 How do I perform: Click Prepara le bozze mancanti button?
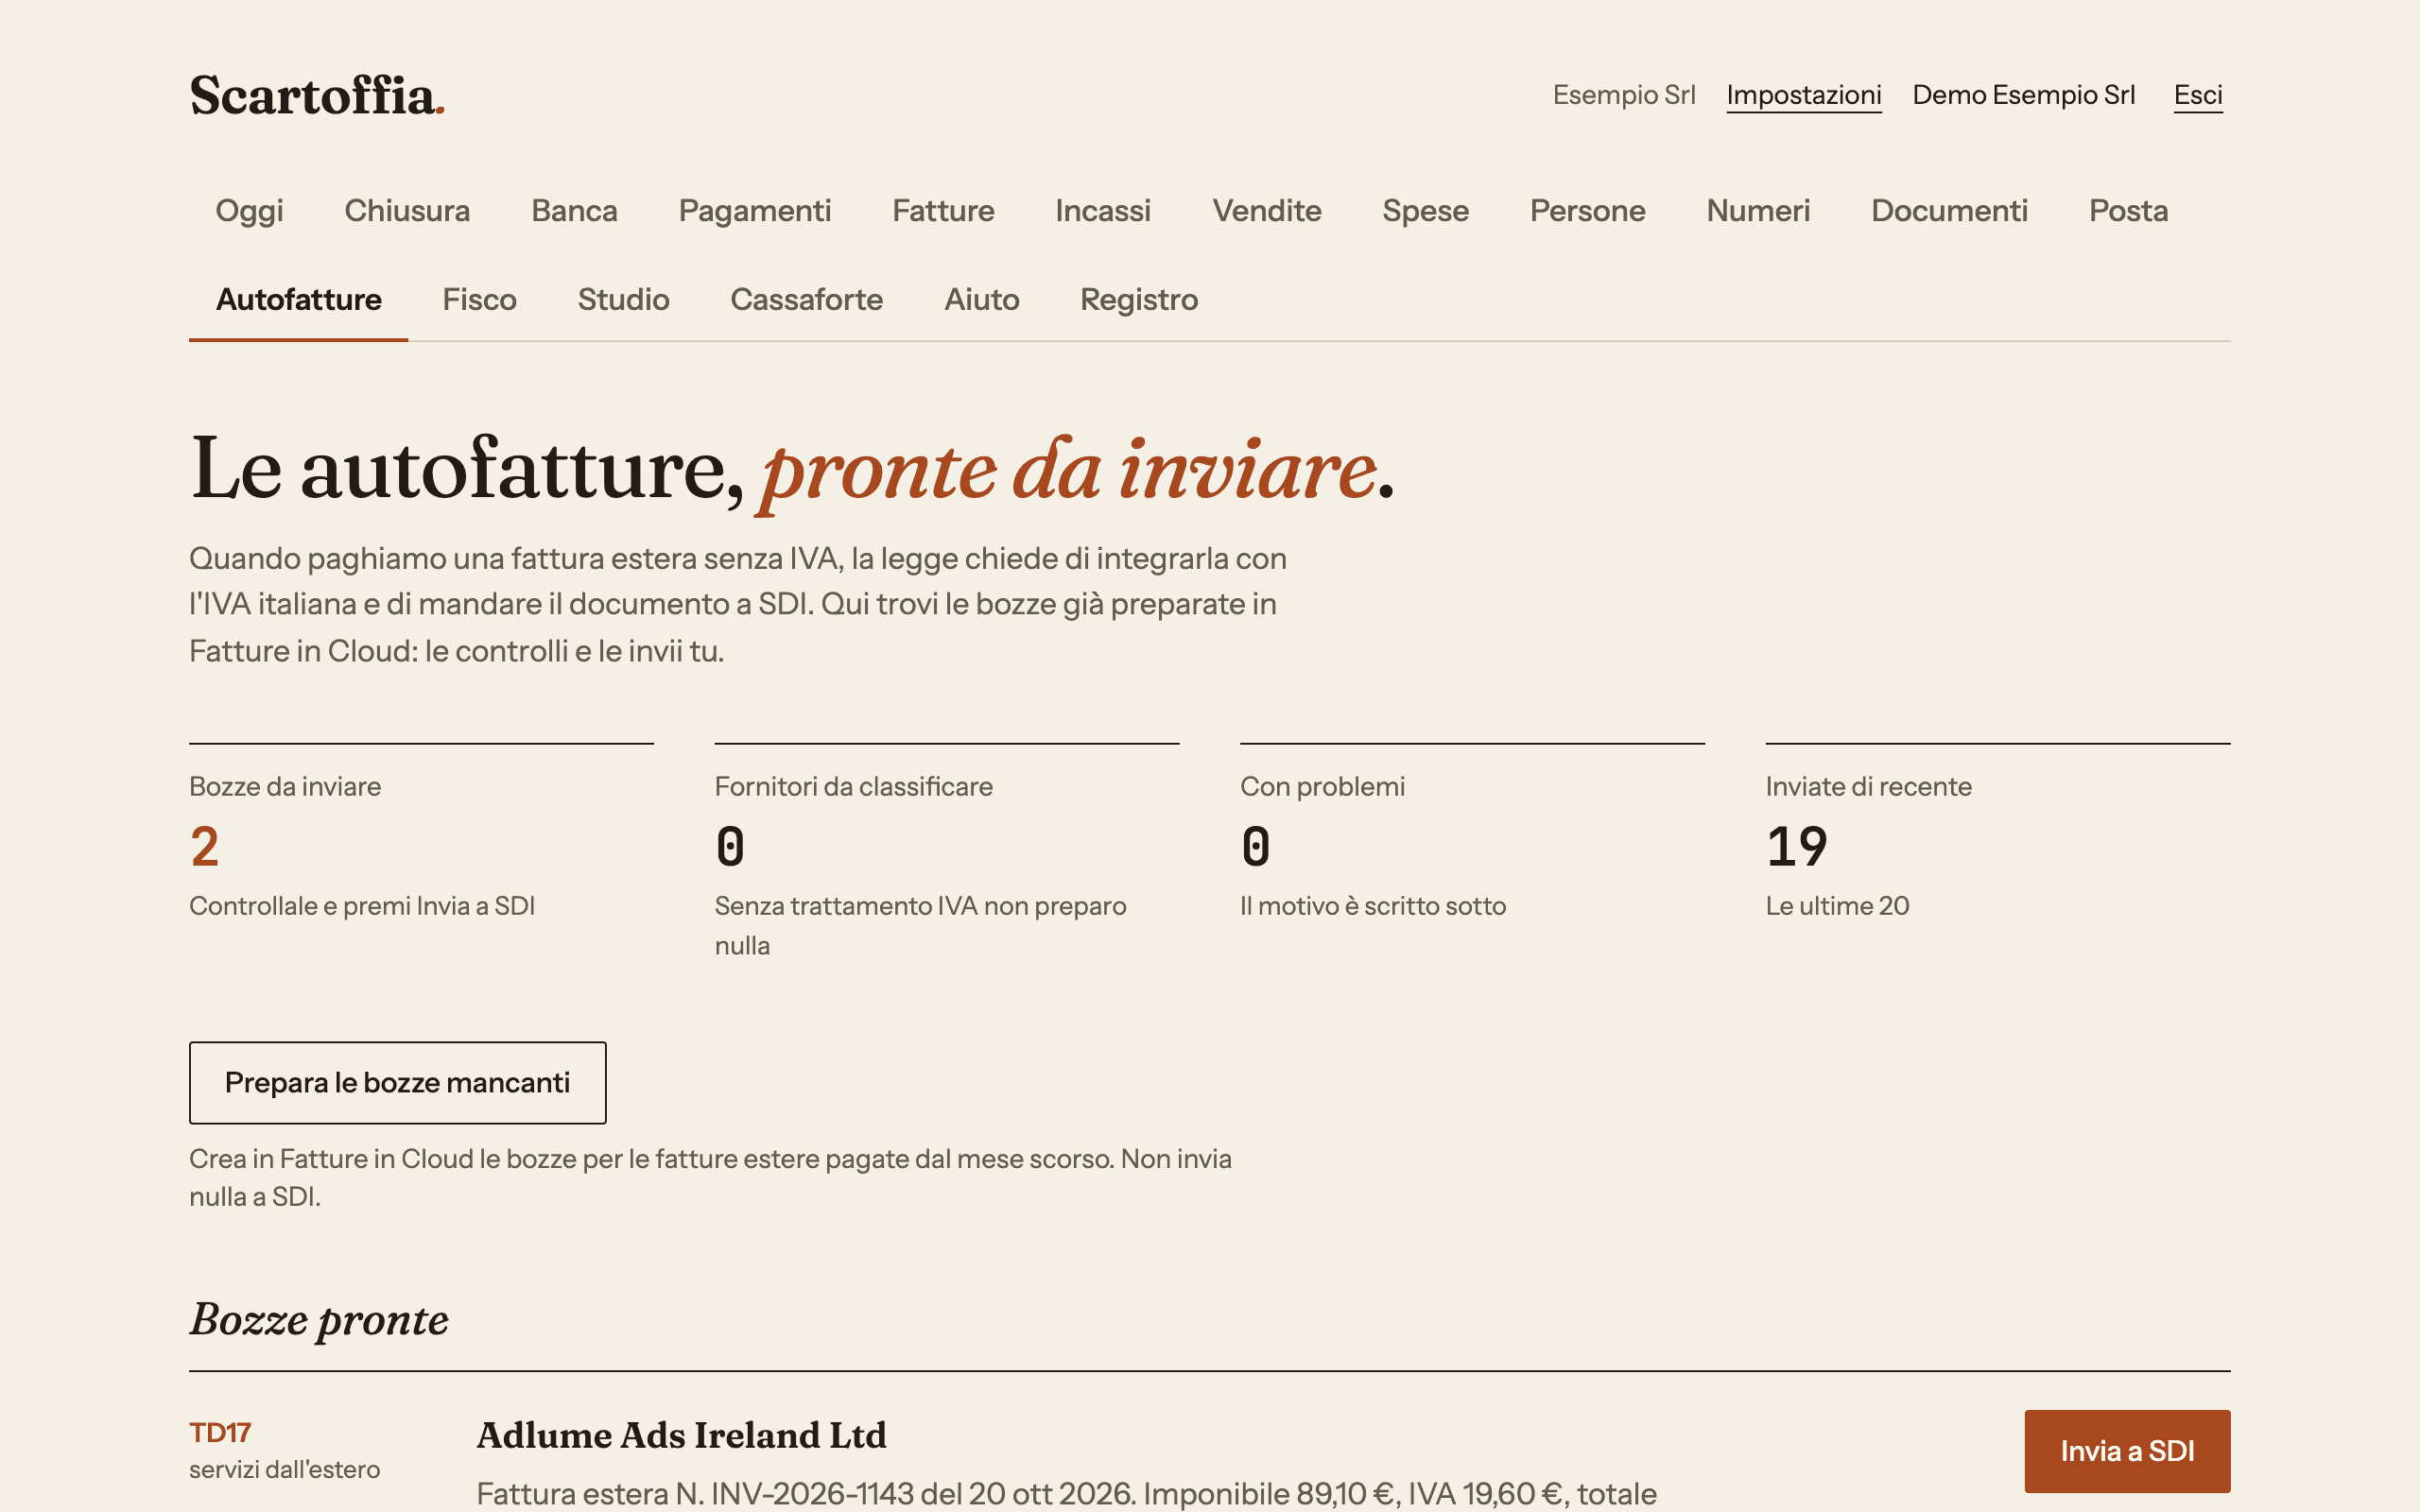point(397,1083)
